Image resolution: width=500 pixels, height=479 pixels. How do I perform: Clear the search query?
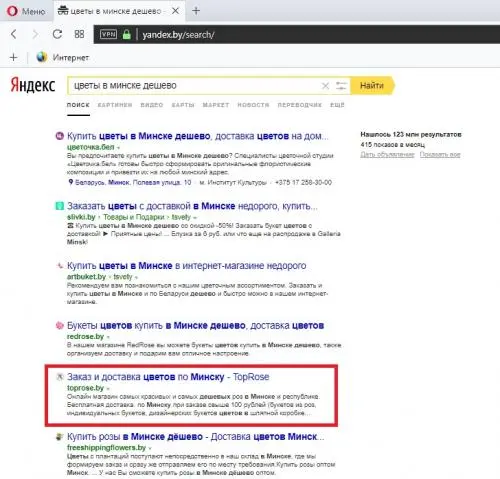(x=325, y=86)
